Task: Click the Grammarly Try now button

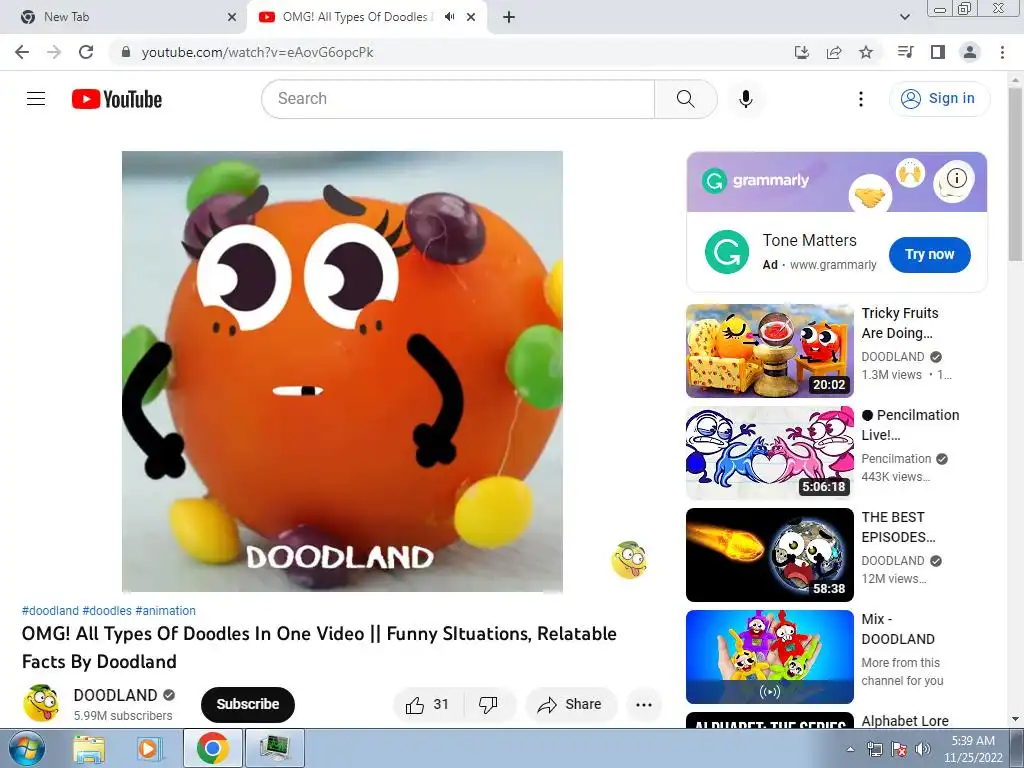Action: click(929, 255)
